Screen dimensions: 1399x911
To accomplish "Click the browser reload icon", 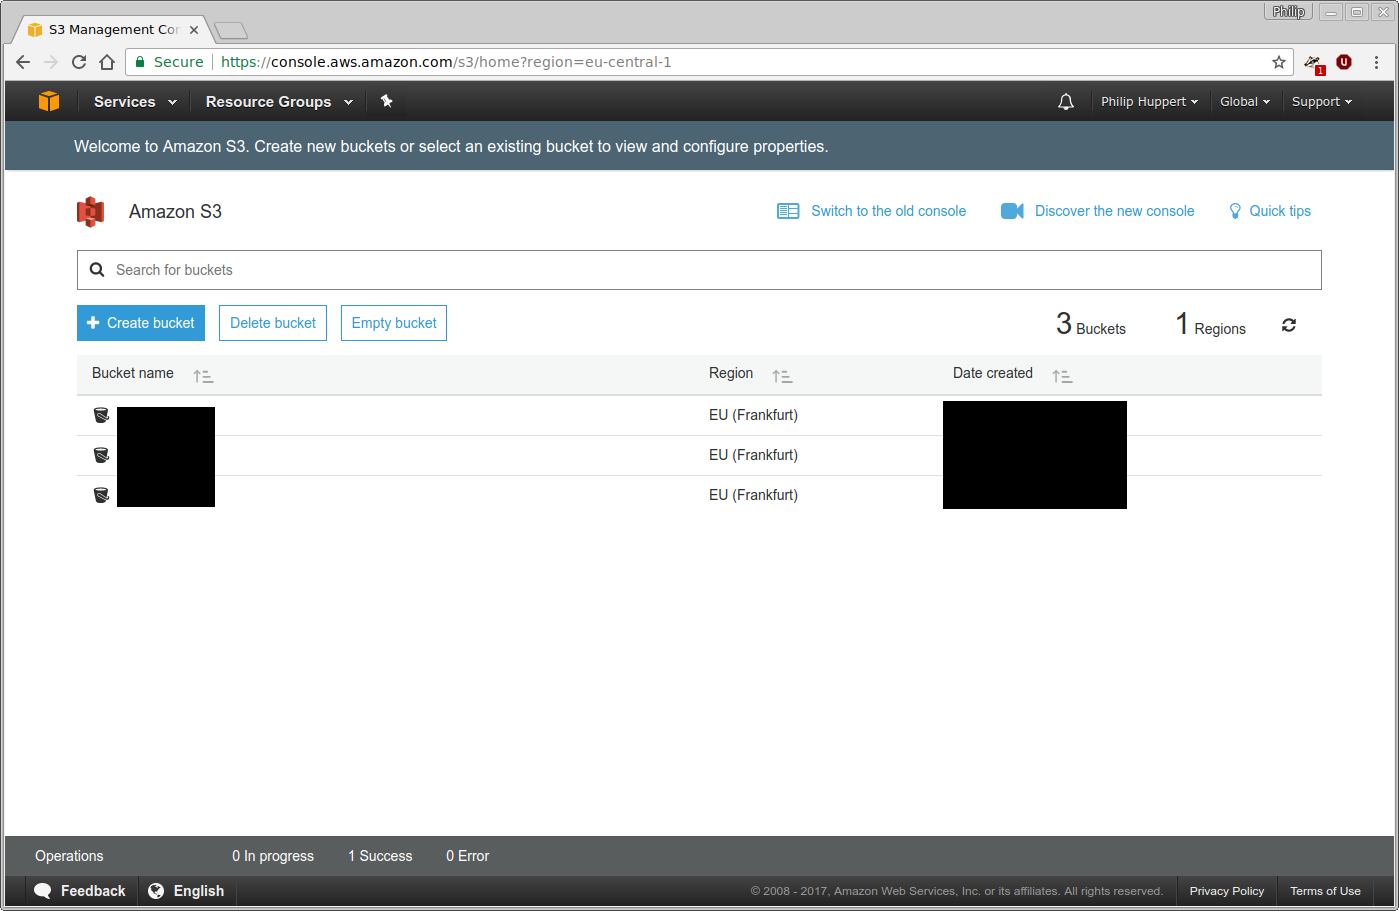I will pos(79,62).
